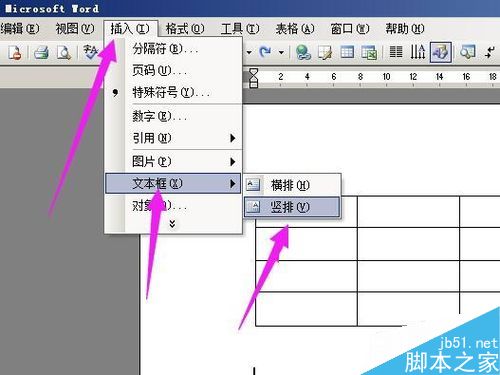
Task: Choose 分隔符 (Break) from Insert menu
Action: pyautogui.click(x=173, y=49)
